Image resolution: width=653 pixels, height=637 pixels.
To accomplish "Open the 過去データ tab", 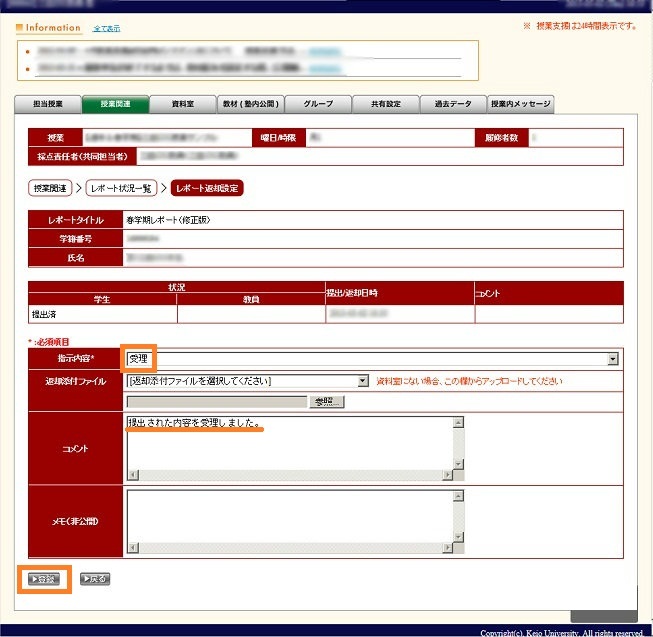I will [454, 104].
